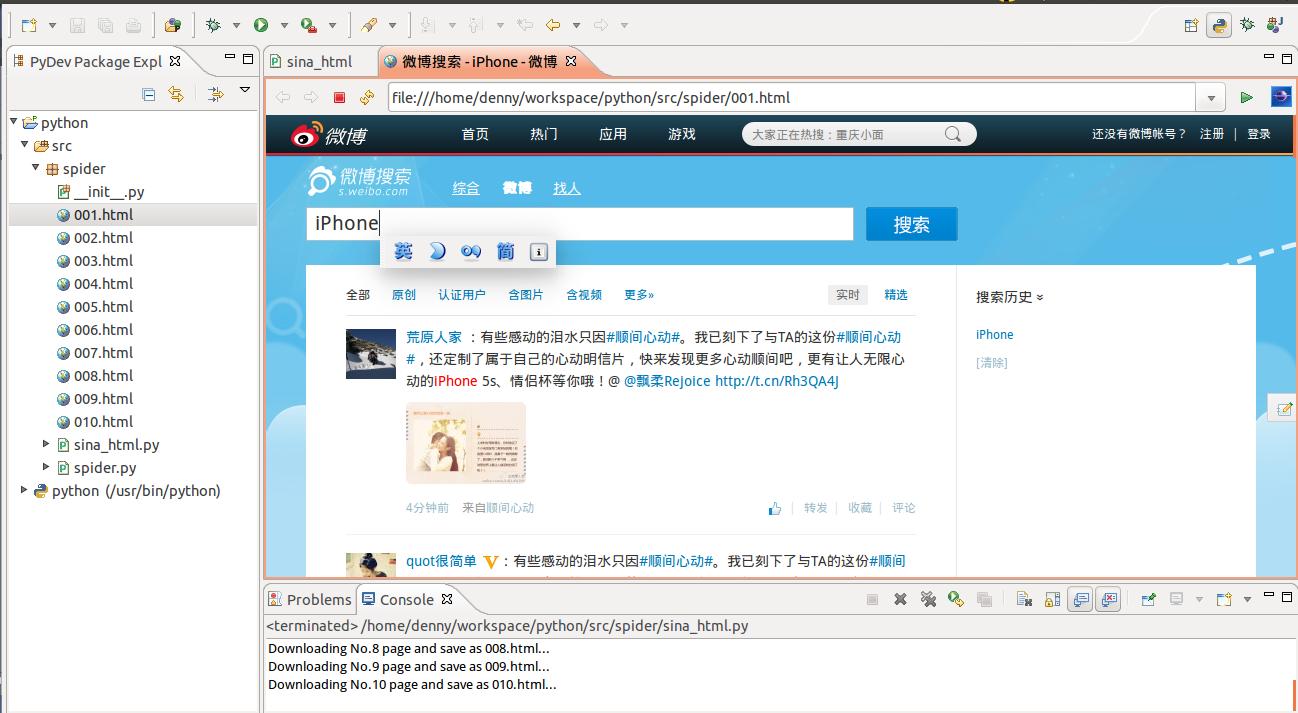Viewport: 1298px width, 713px height.
Task: Open the 首页 nav menu item
Action: [475, 134]
